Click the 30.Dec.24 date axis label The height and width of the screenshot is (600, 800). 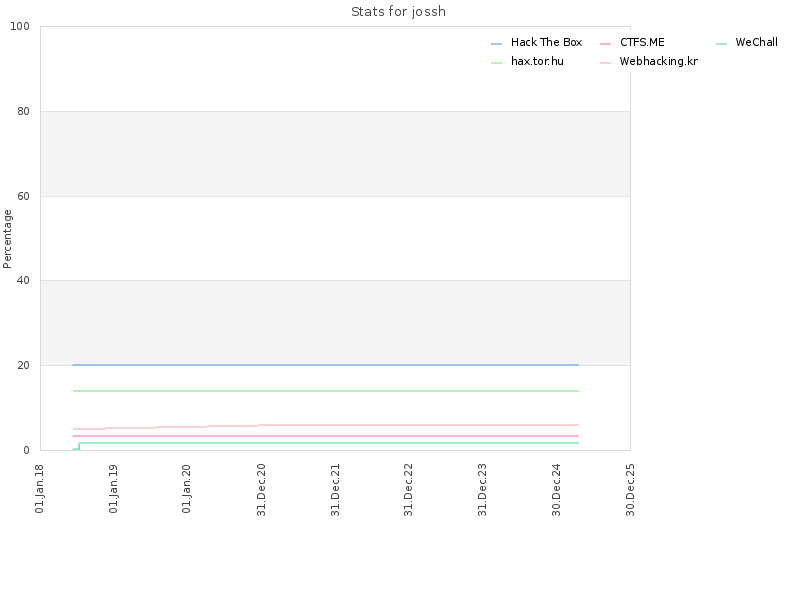point(556,490)
